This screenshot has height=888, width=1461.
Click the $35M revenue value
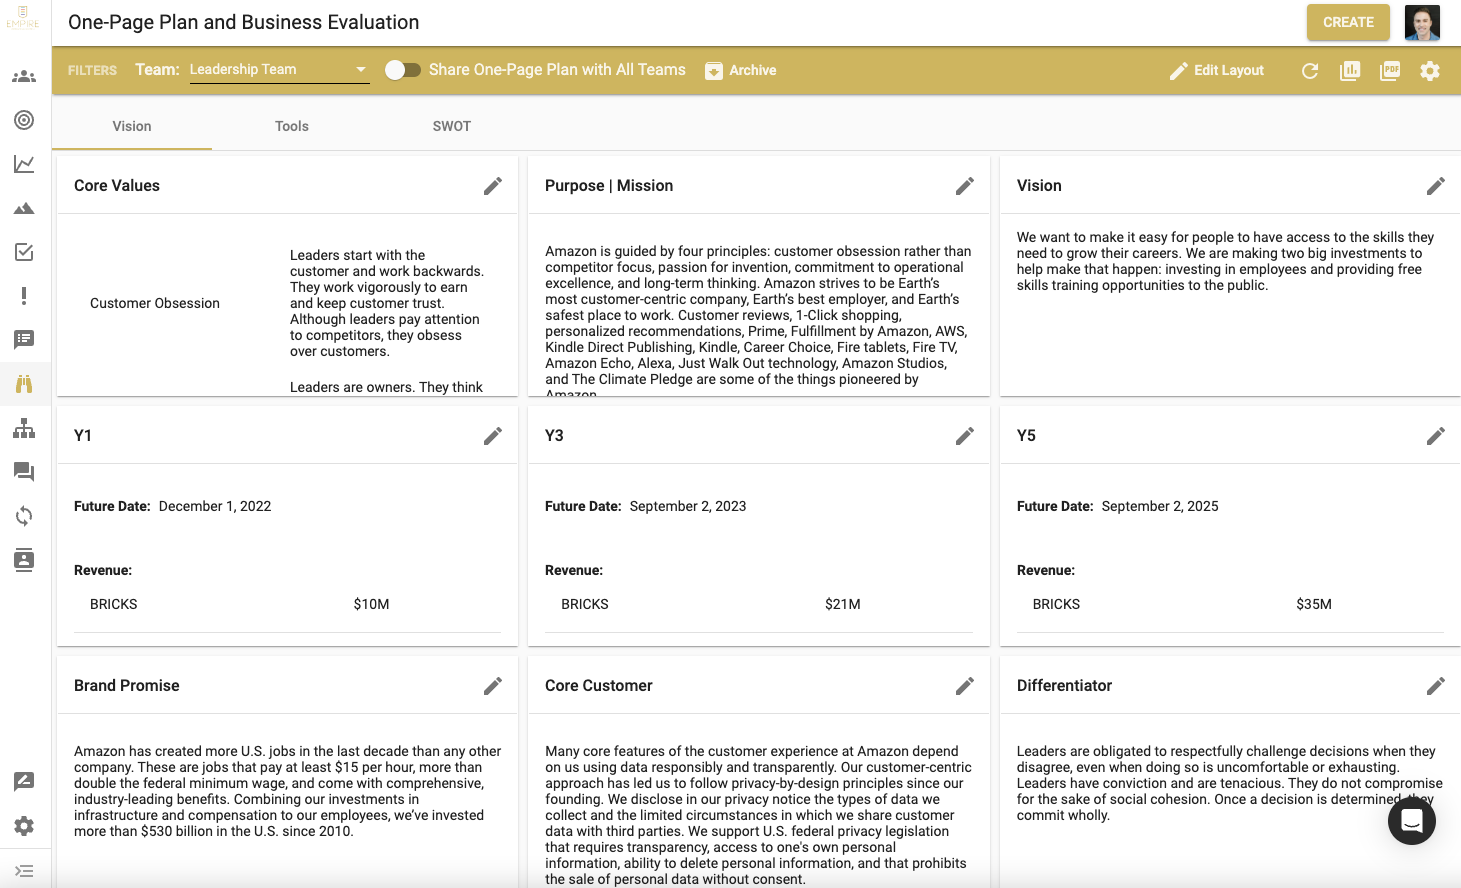1314,604
